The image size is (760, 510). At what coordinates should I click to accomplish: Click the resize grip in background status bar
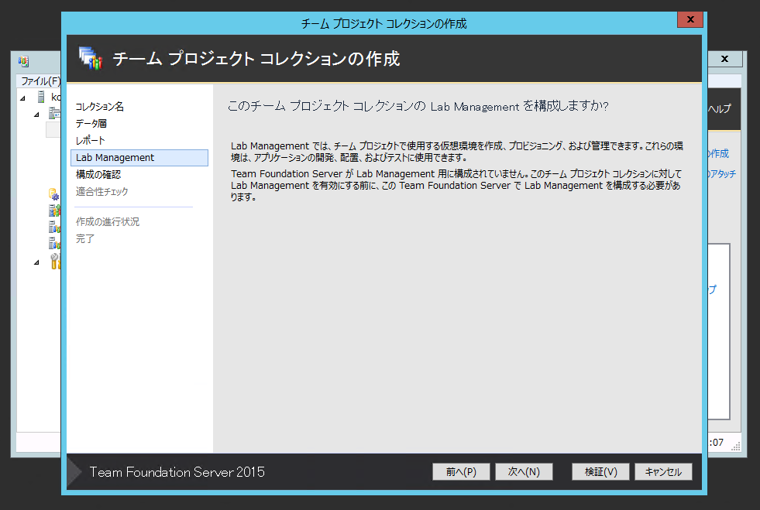(736, 446)
